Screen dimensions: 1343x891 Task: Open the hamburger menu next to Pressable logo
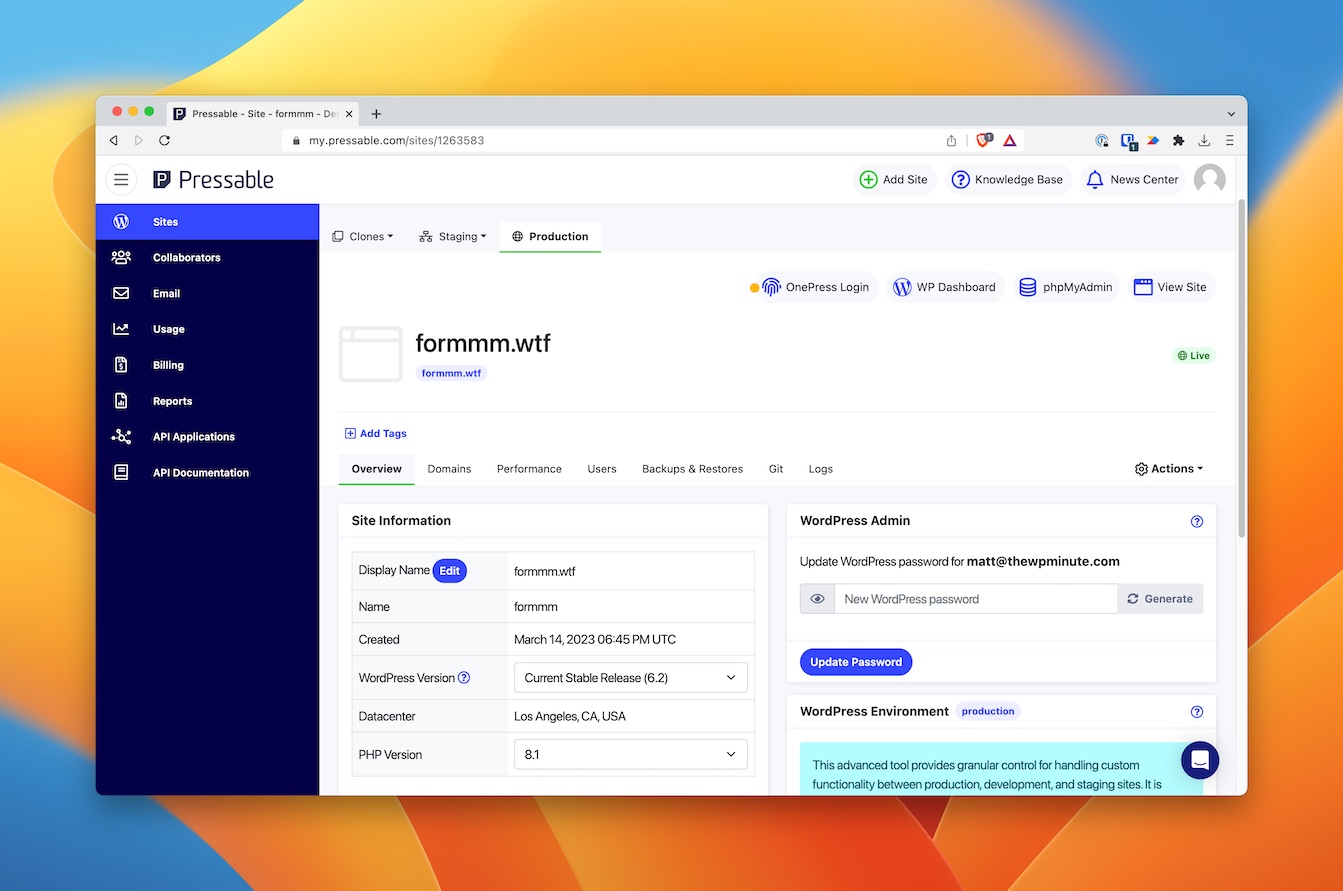pyautogui.click(x=121, y=179)
